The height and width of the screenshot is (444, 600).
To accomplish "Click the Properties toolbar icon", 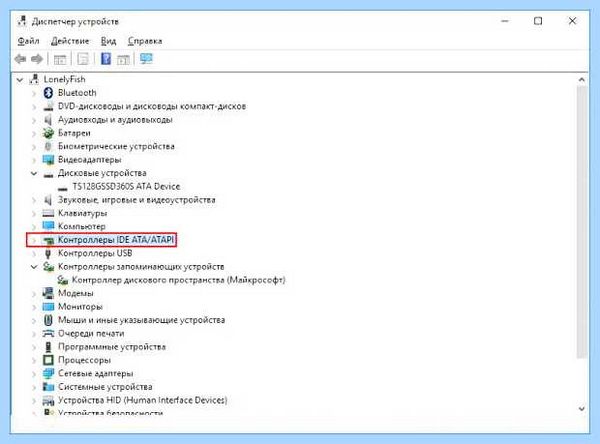I will 83,59.
